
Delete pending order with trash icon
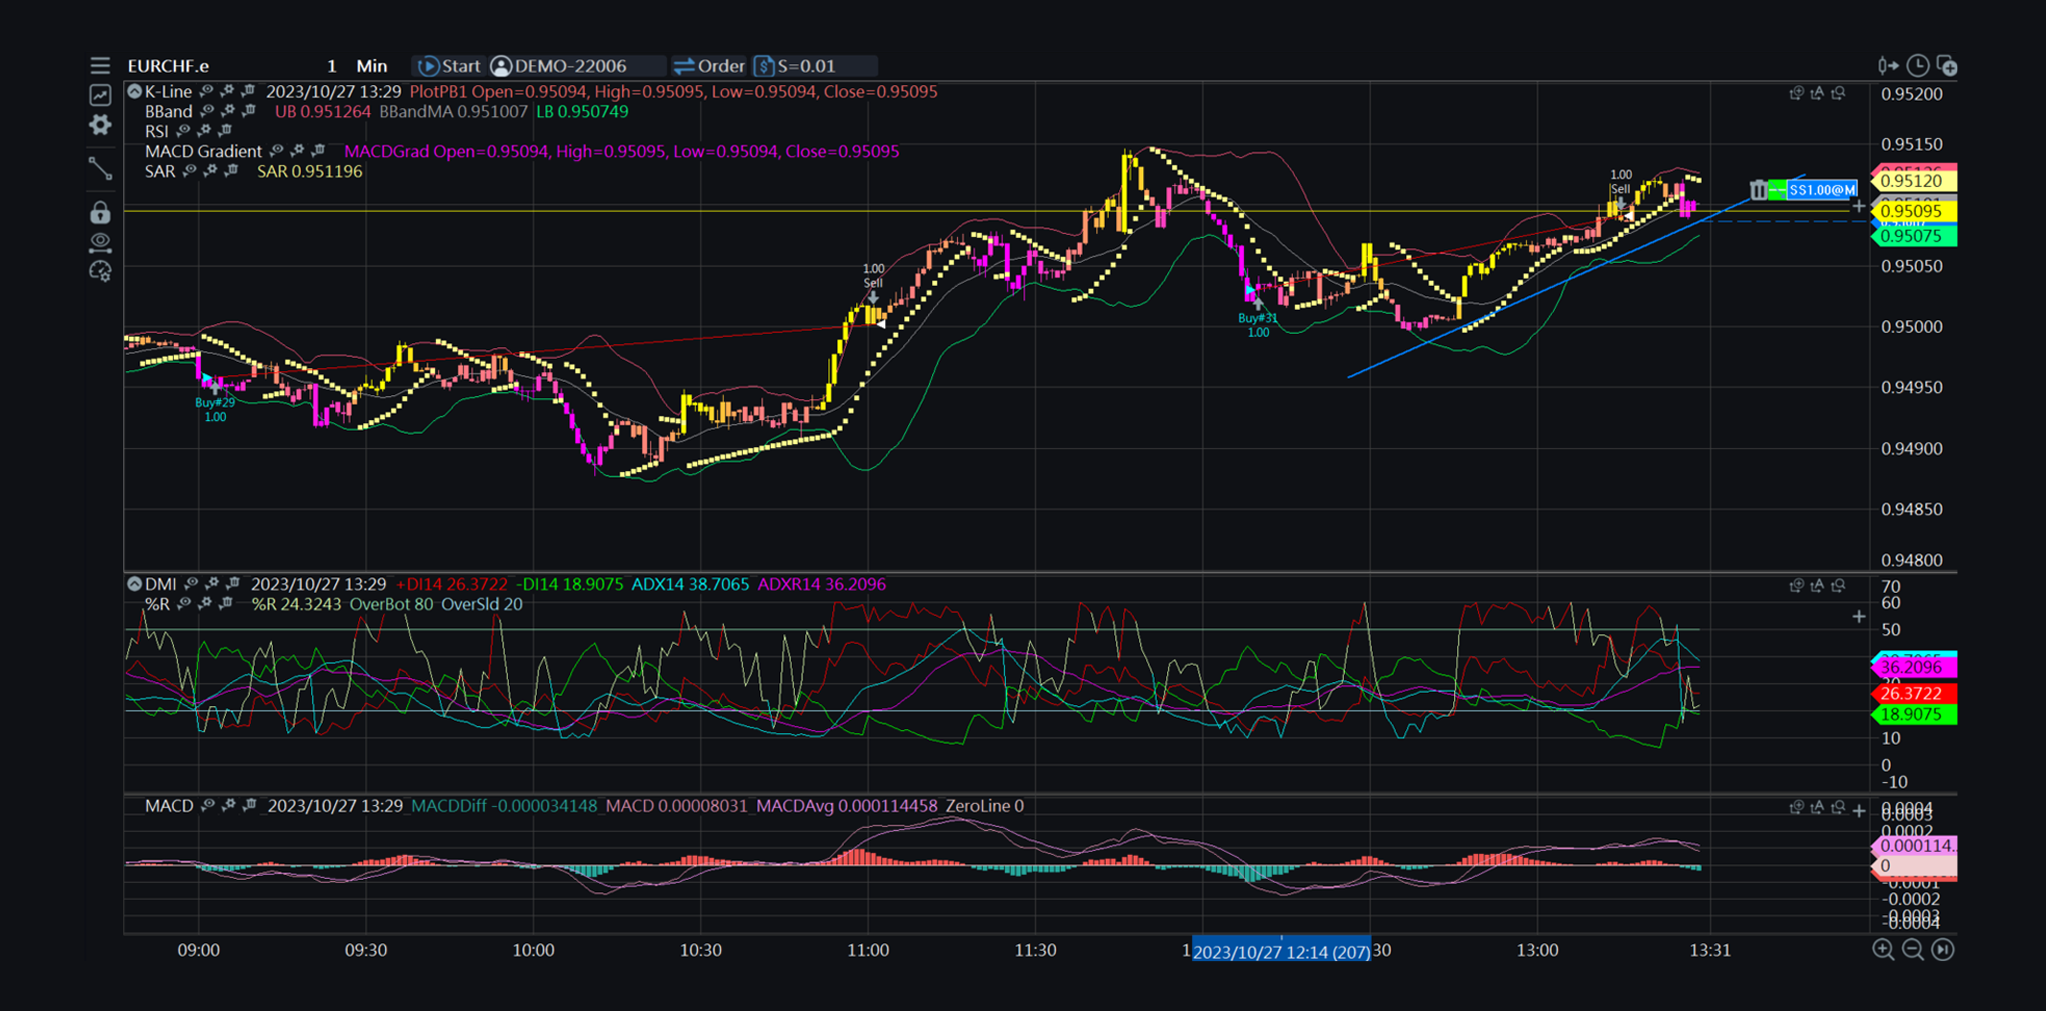(x=1758, y=189)
